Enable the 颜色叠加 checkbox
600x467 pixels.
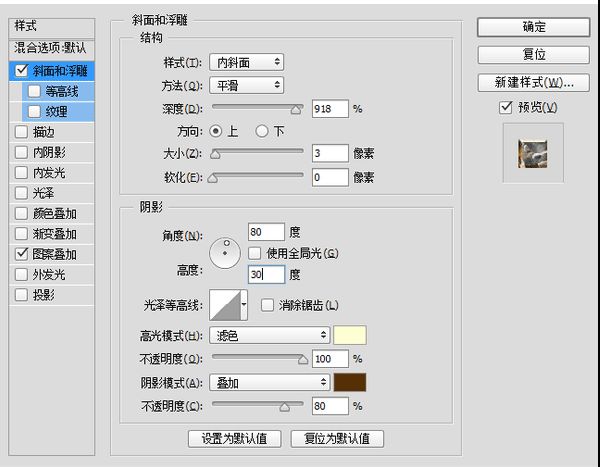[x=21, y=213]
